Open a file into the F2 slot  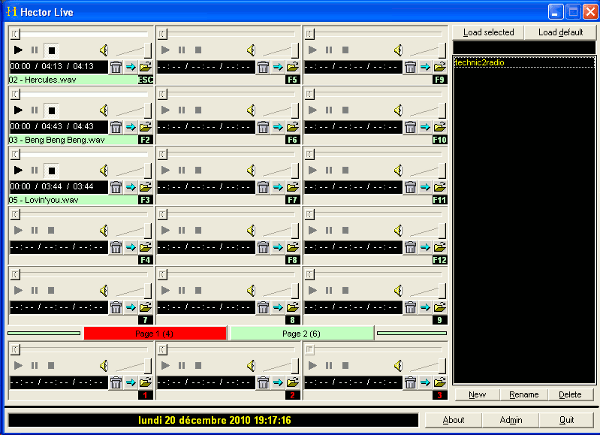pyautogui.click(x=145, y=128)
